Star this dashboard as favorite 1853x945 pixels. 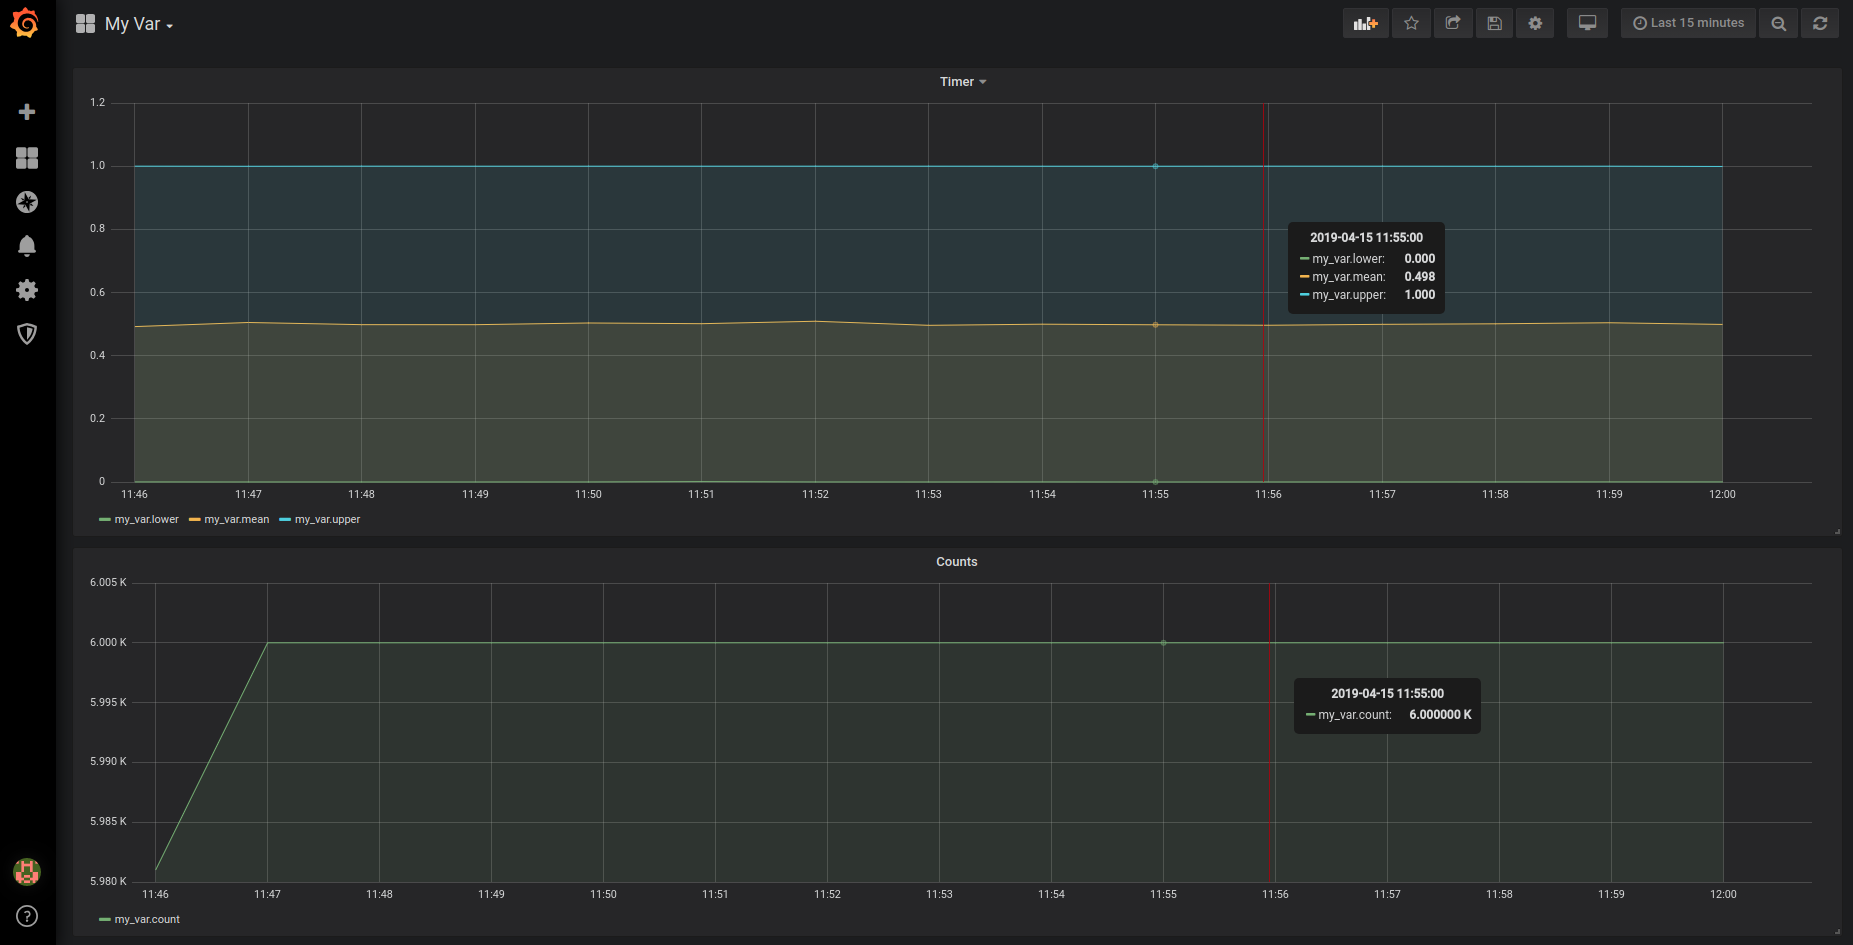1411,23
